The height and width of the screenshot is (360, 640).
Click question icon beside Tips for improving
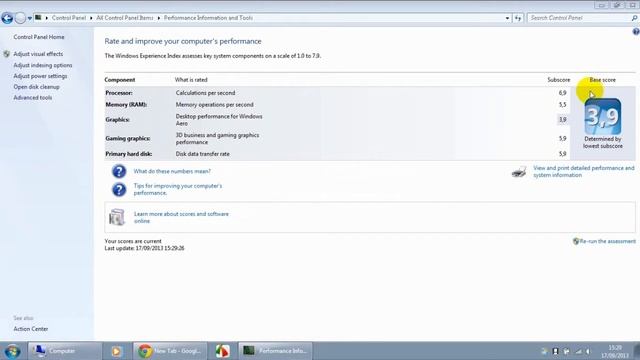(x=119, y=190)
